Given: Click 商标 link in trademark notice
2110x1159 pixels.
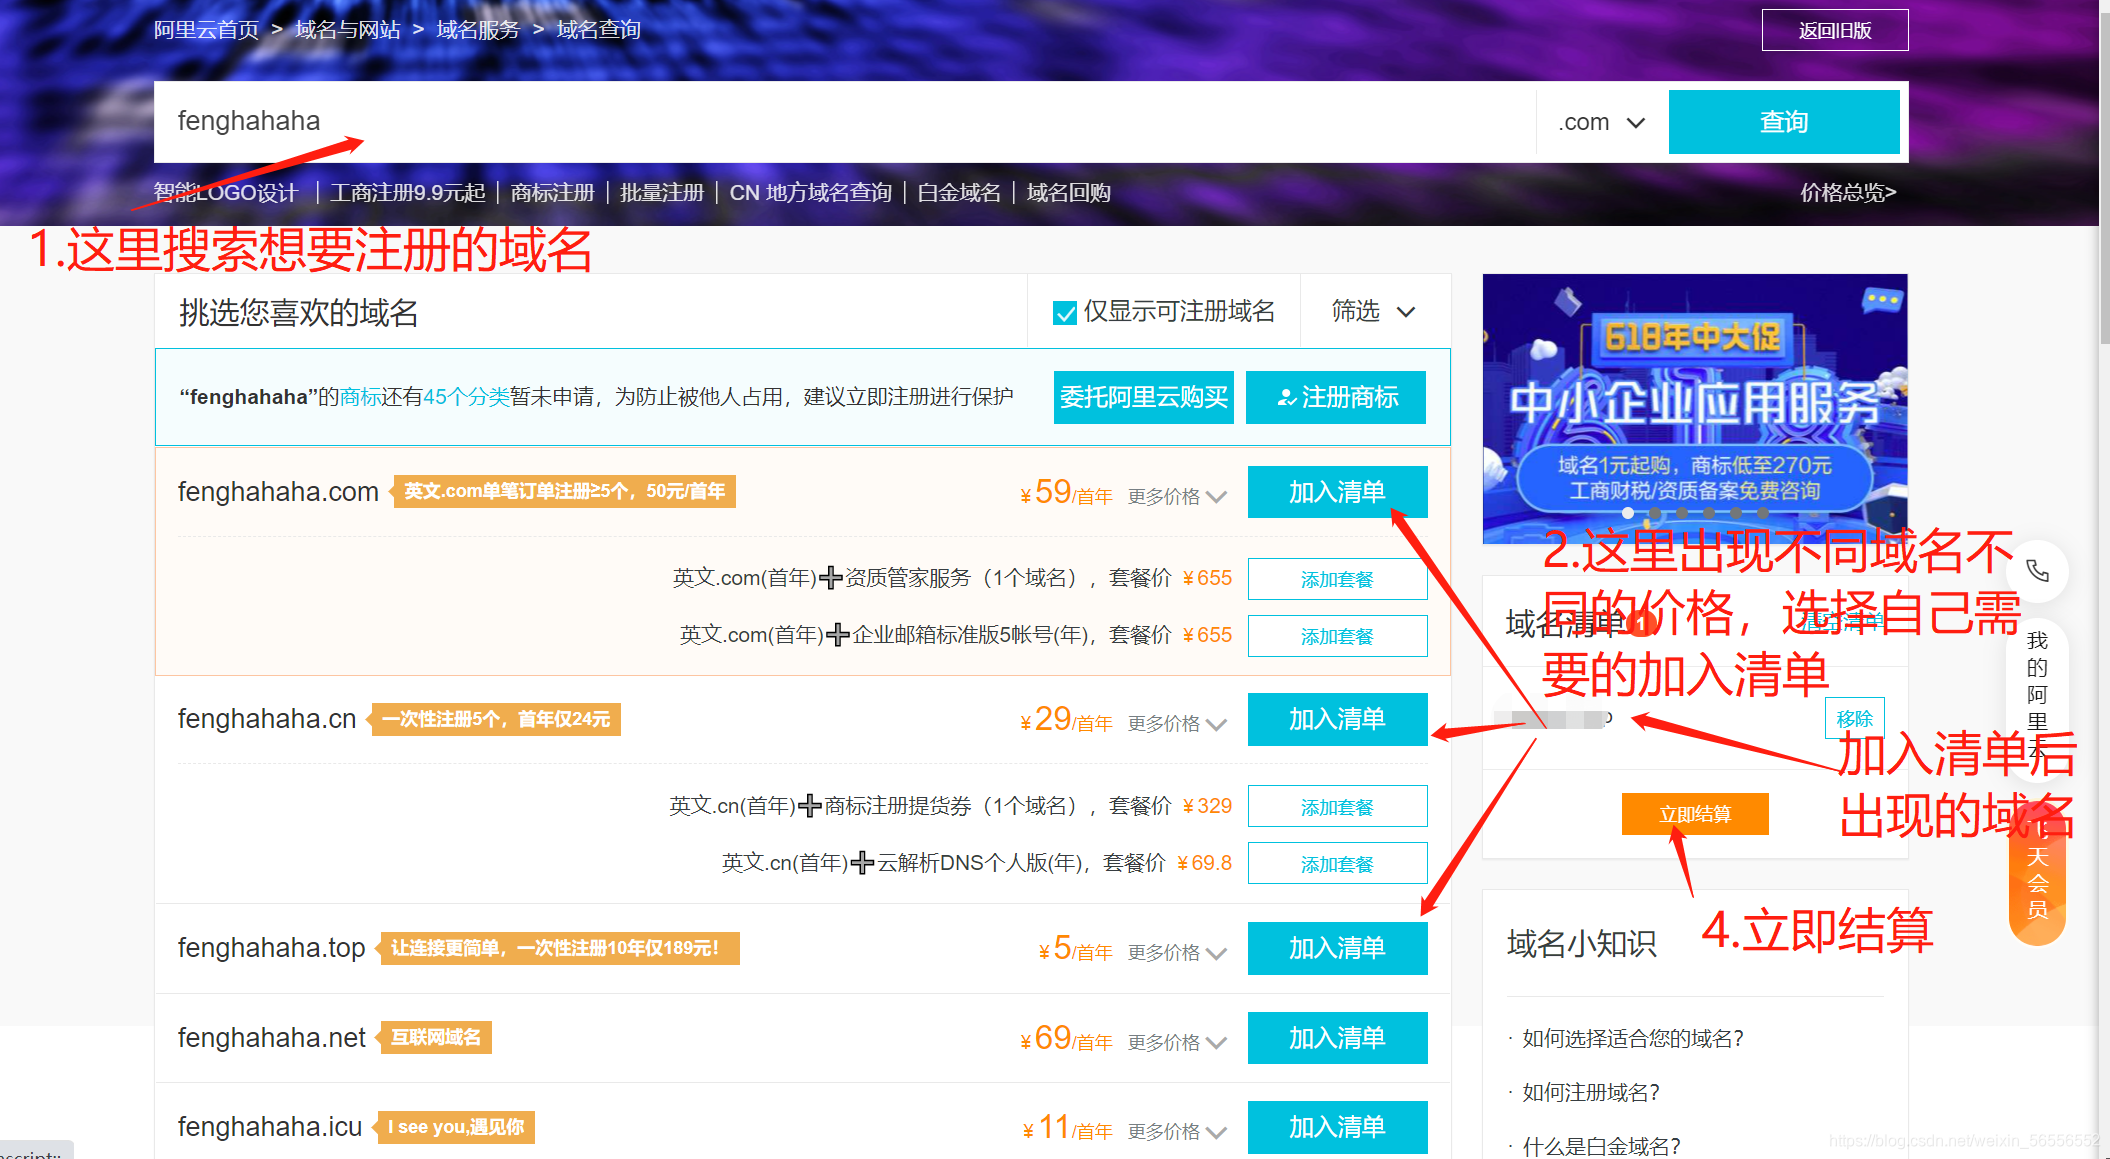Looking at the screenshot, I should (361, 397).
